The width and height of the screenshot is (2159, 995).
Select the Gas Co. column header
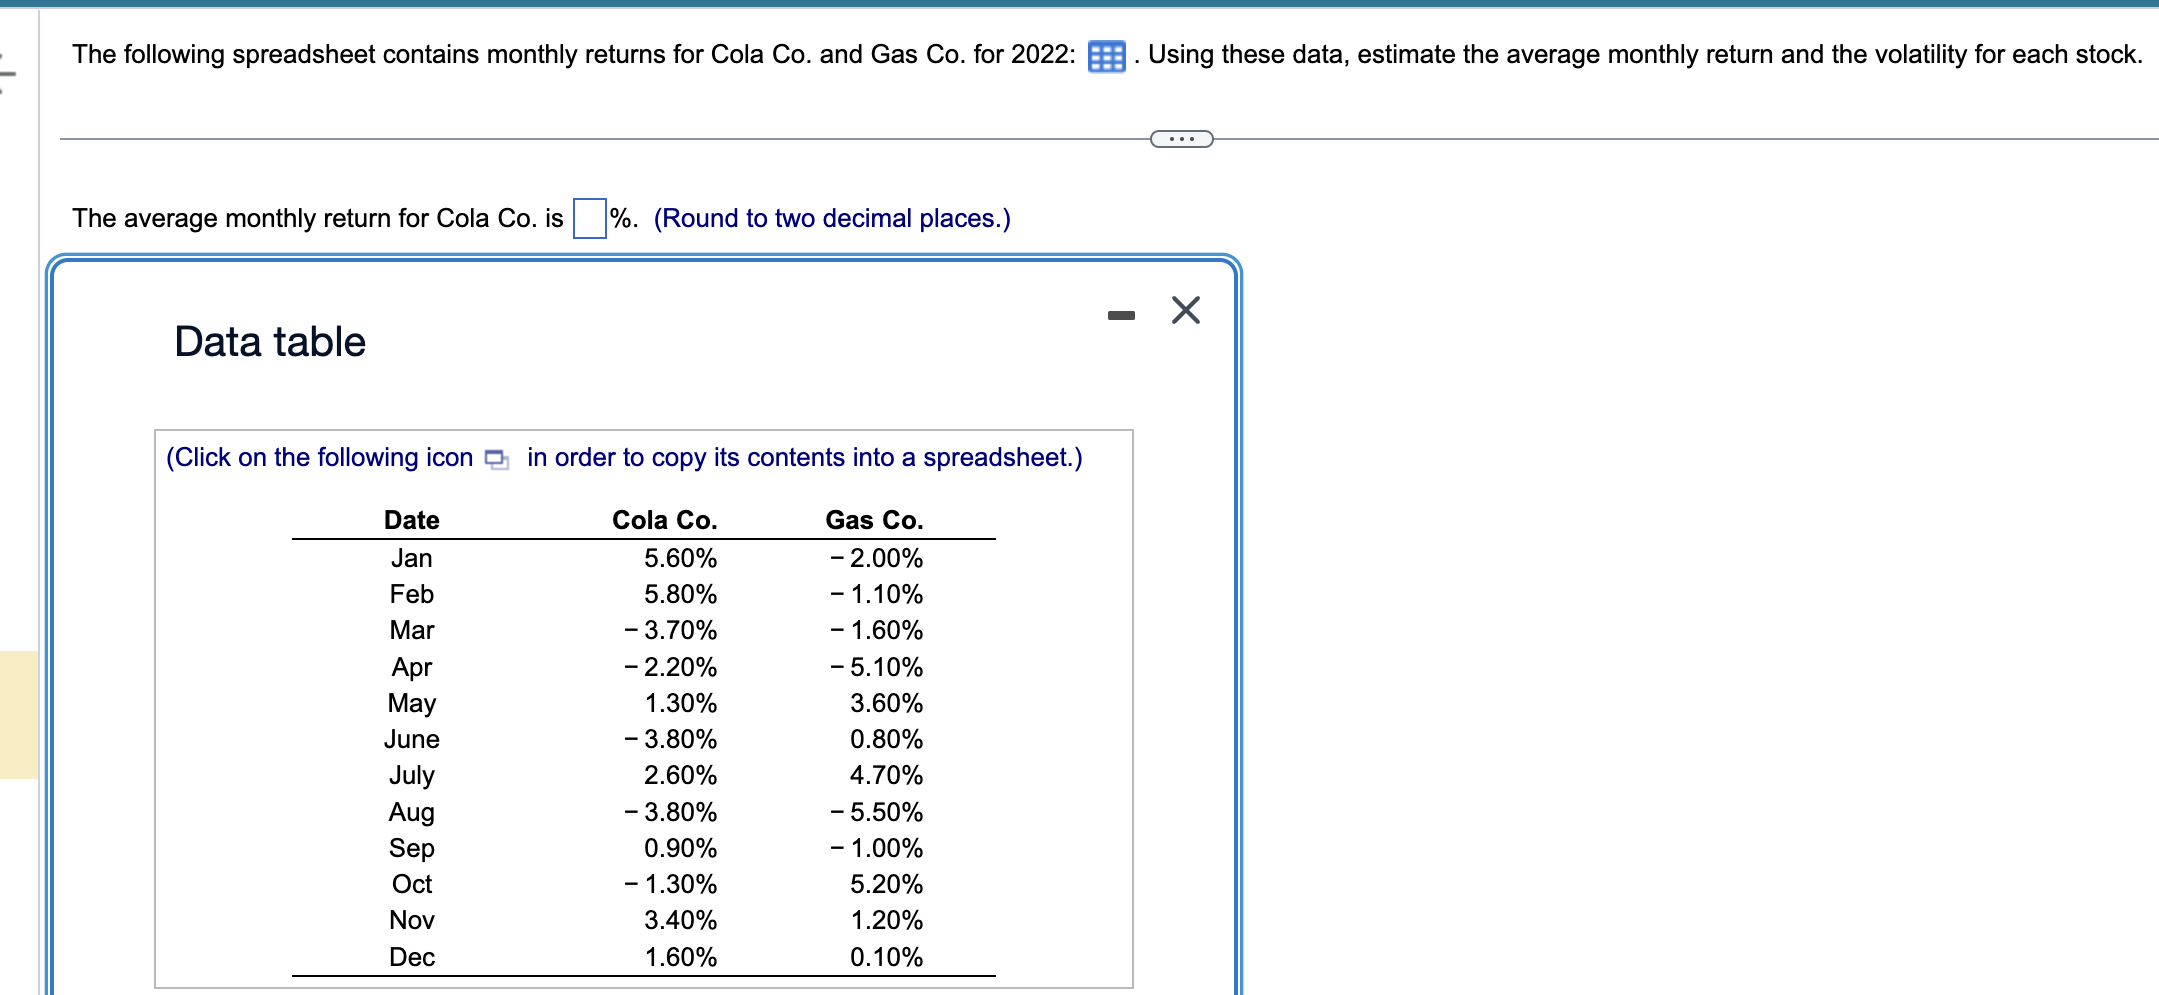coord(873,519)
